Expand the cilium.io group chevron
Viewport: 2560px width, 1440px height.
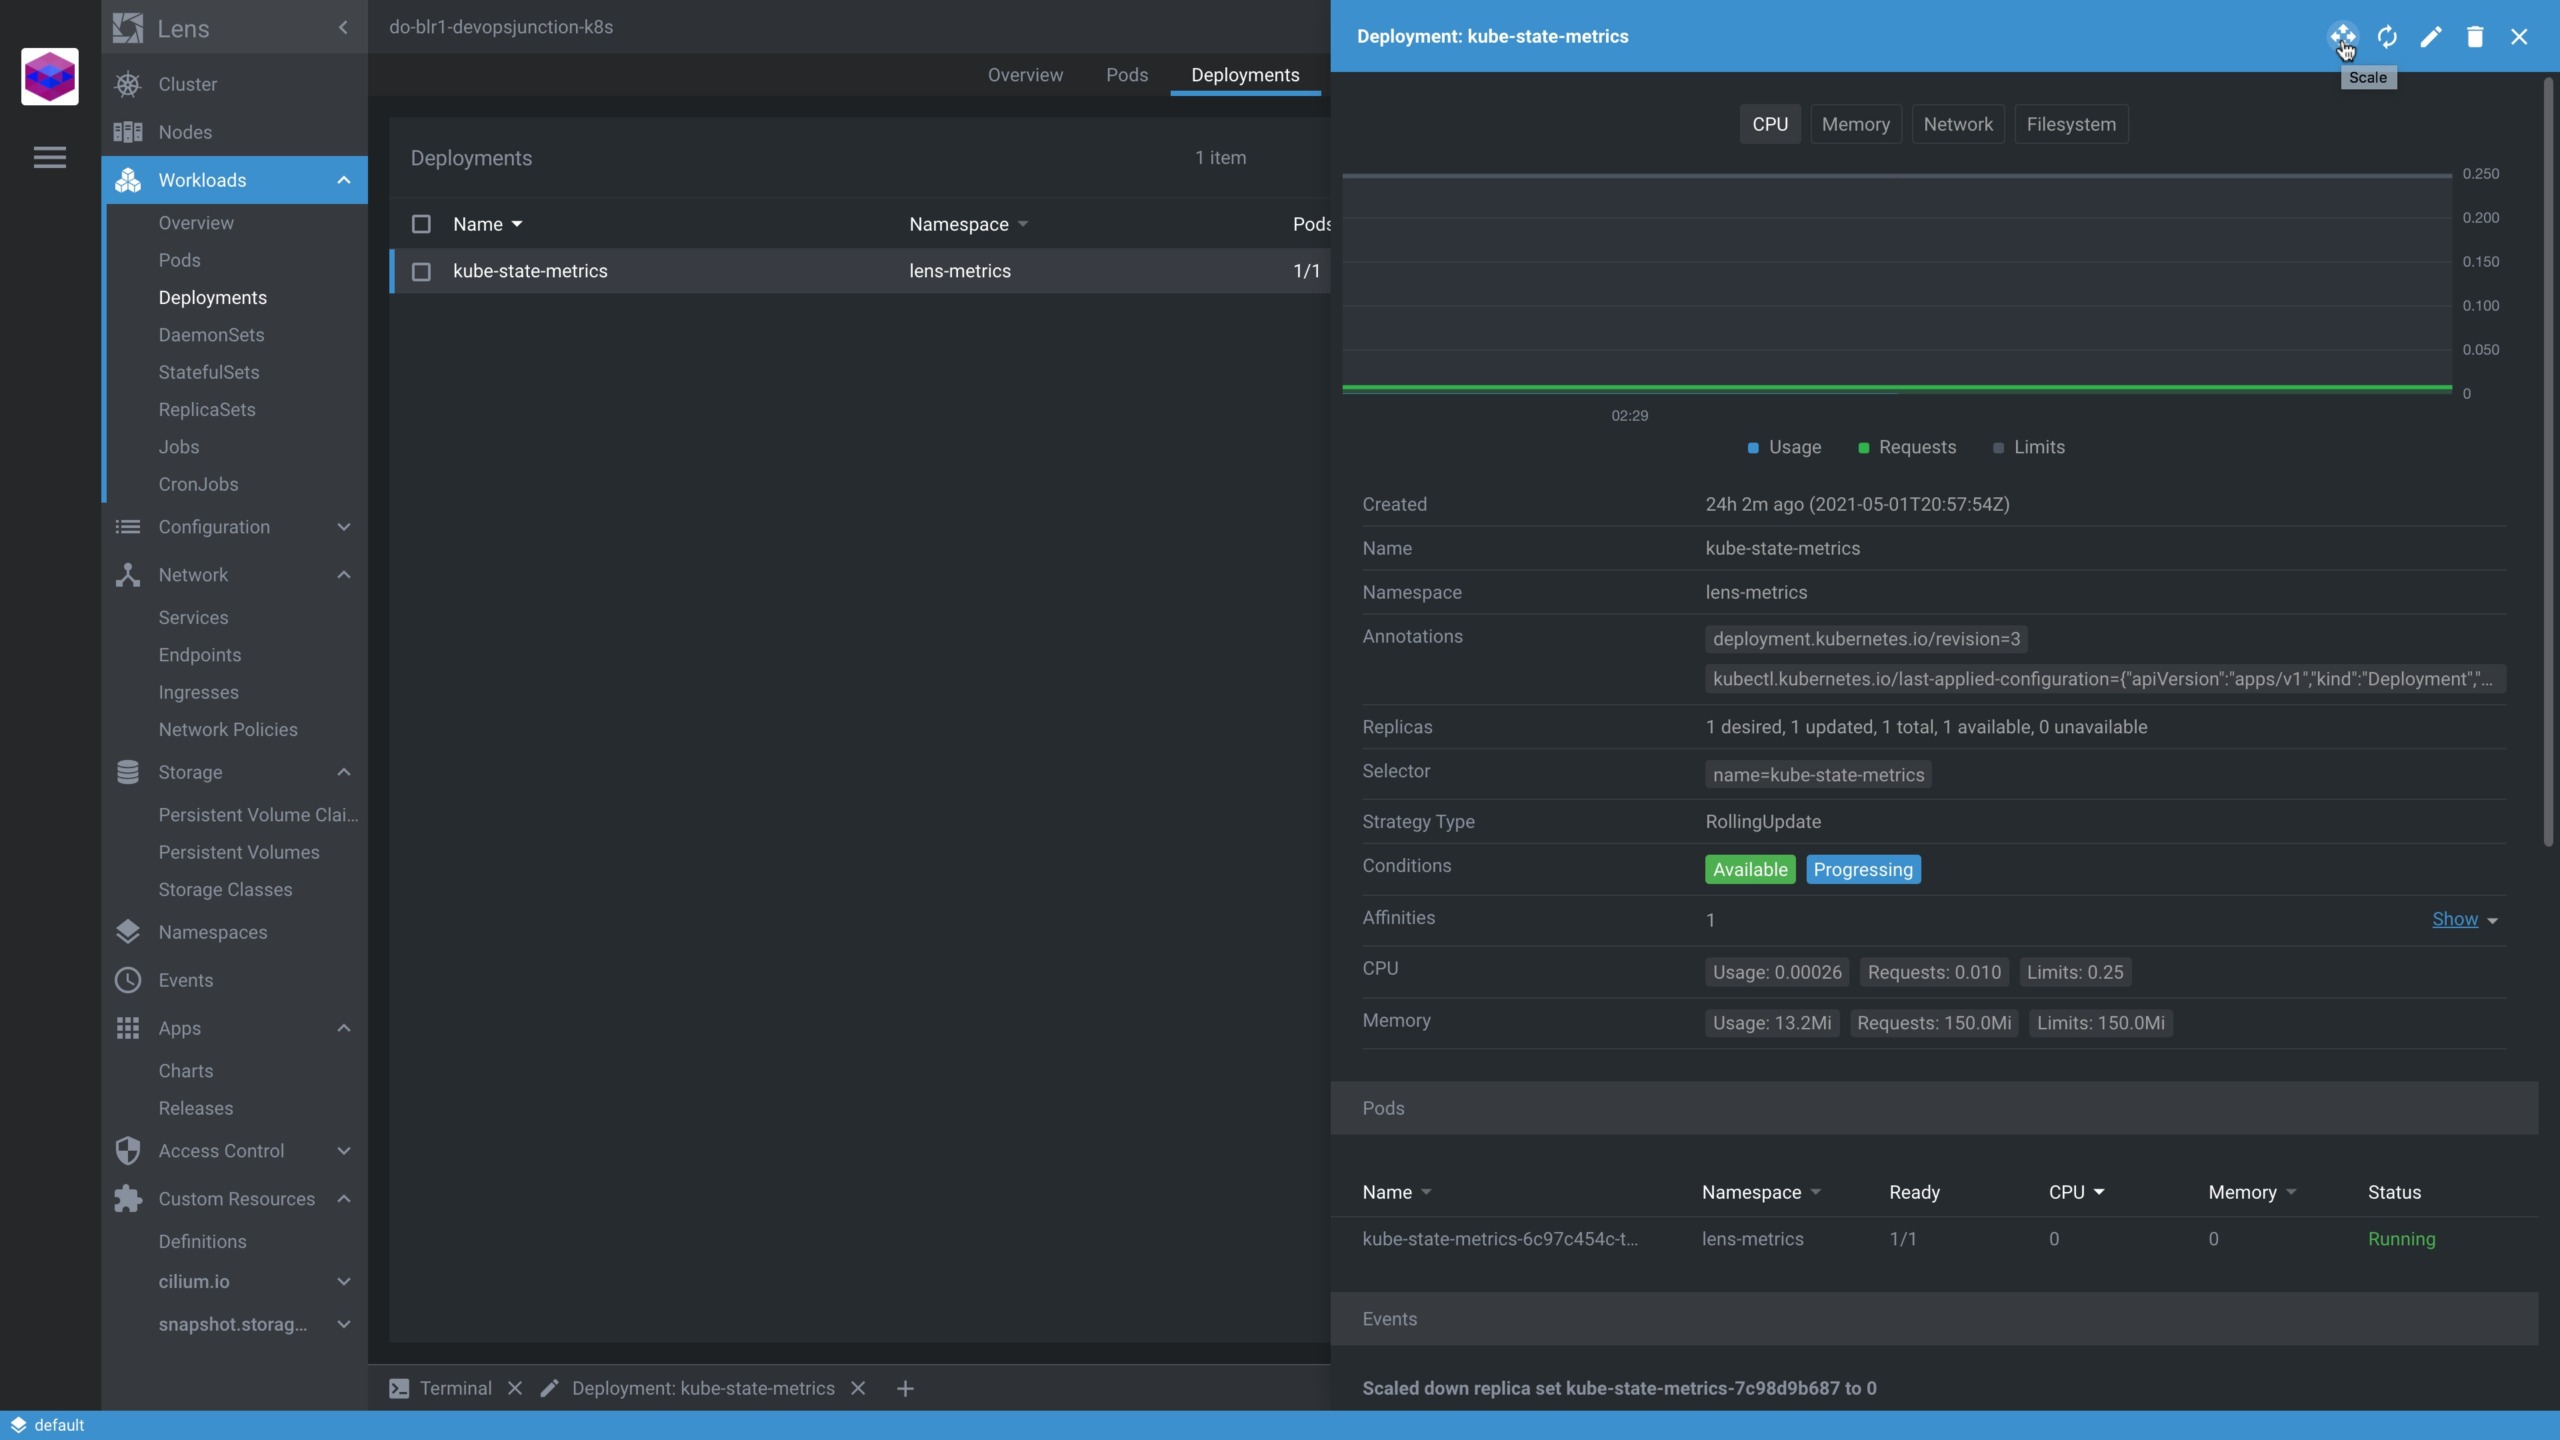(x=344, y=1282)
